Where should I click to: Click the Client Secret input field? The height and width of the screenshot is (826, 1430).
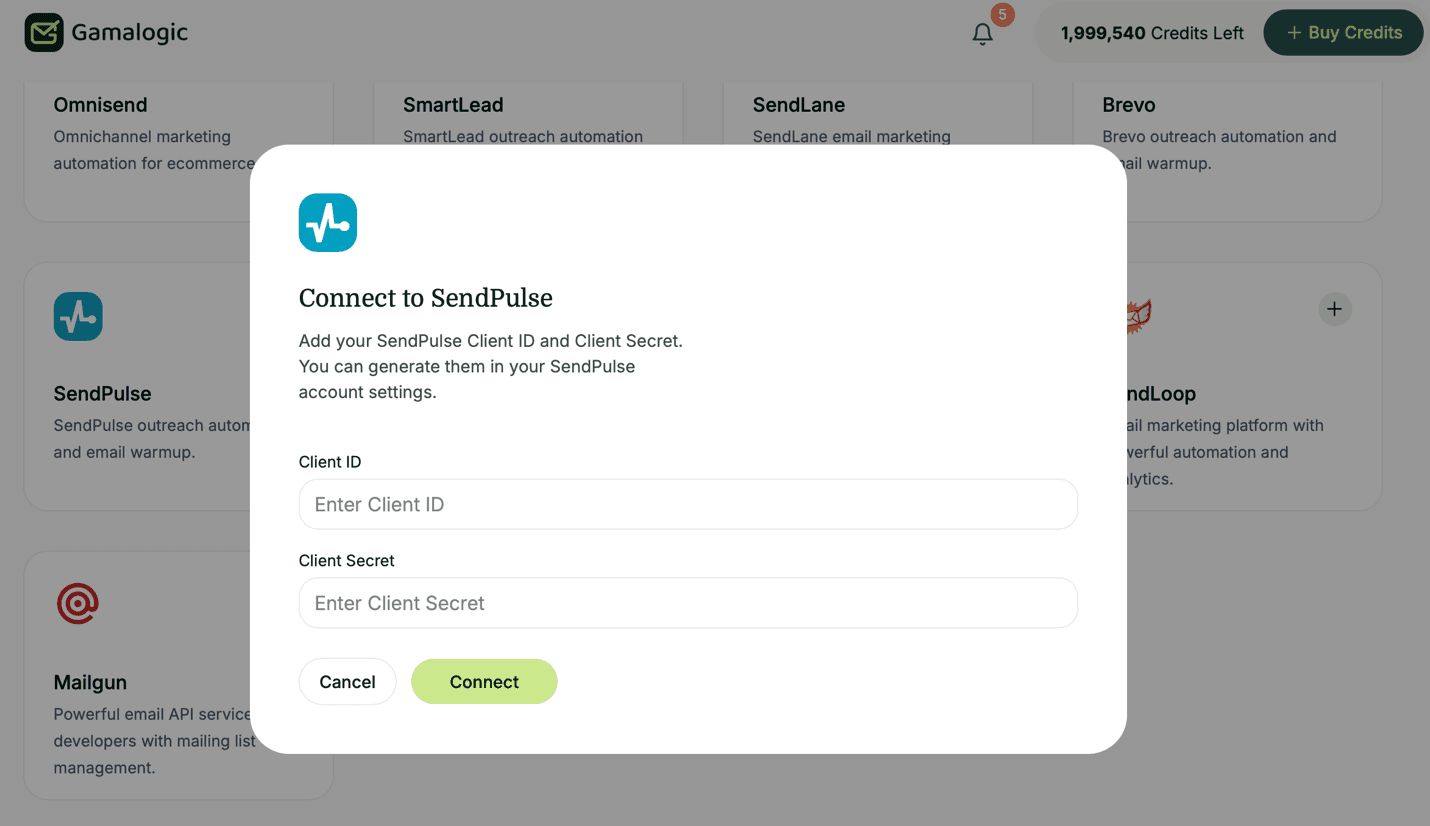pos(688,603)
